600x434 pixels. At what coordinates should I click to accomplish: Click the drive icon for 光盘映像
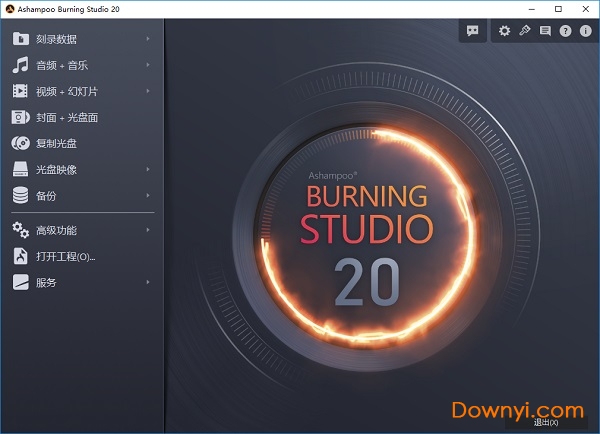tap(20, 169)
